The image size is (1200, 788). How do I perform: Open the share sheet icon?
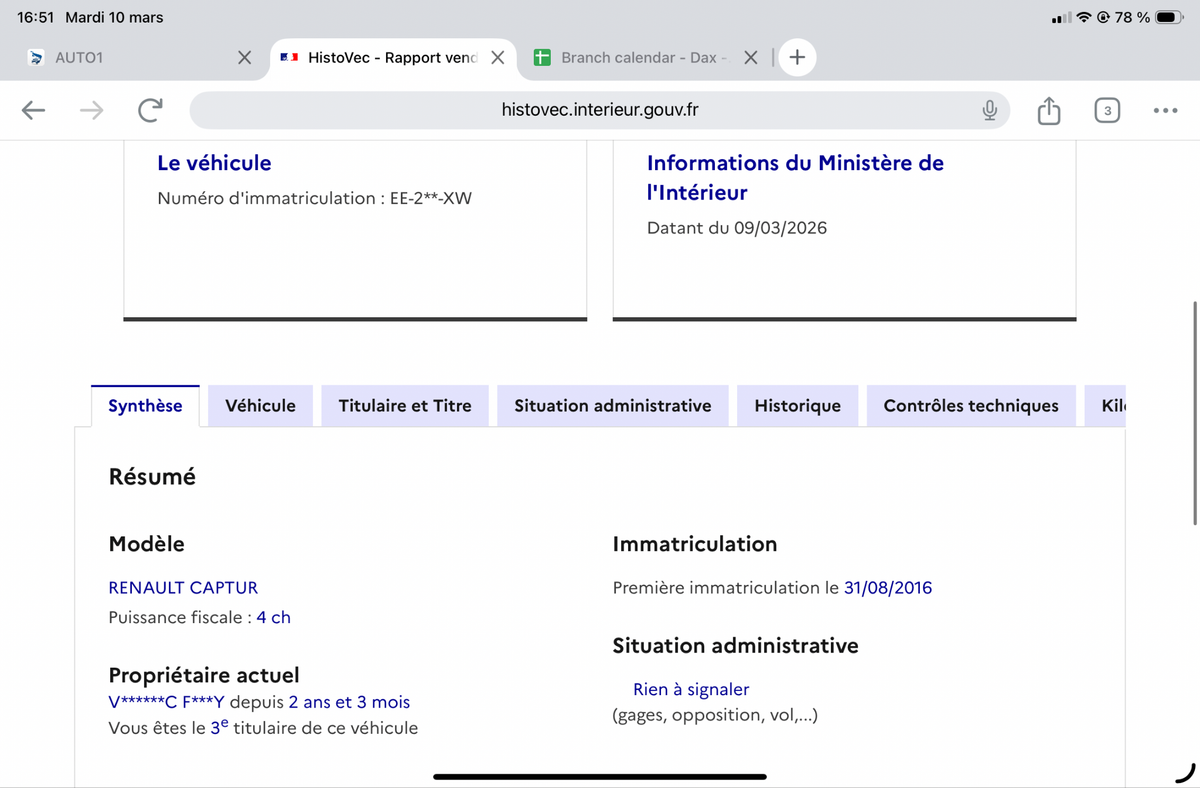pyautogui.click(x=1048, y=110)
